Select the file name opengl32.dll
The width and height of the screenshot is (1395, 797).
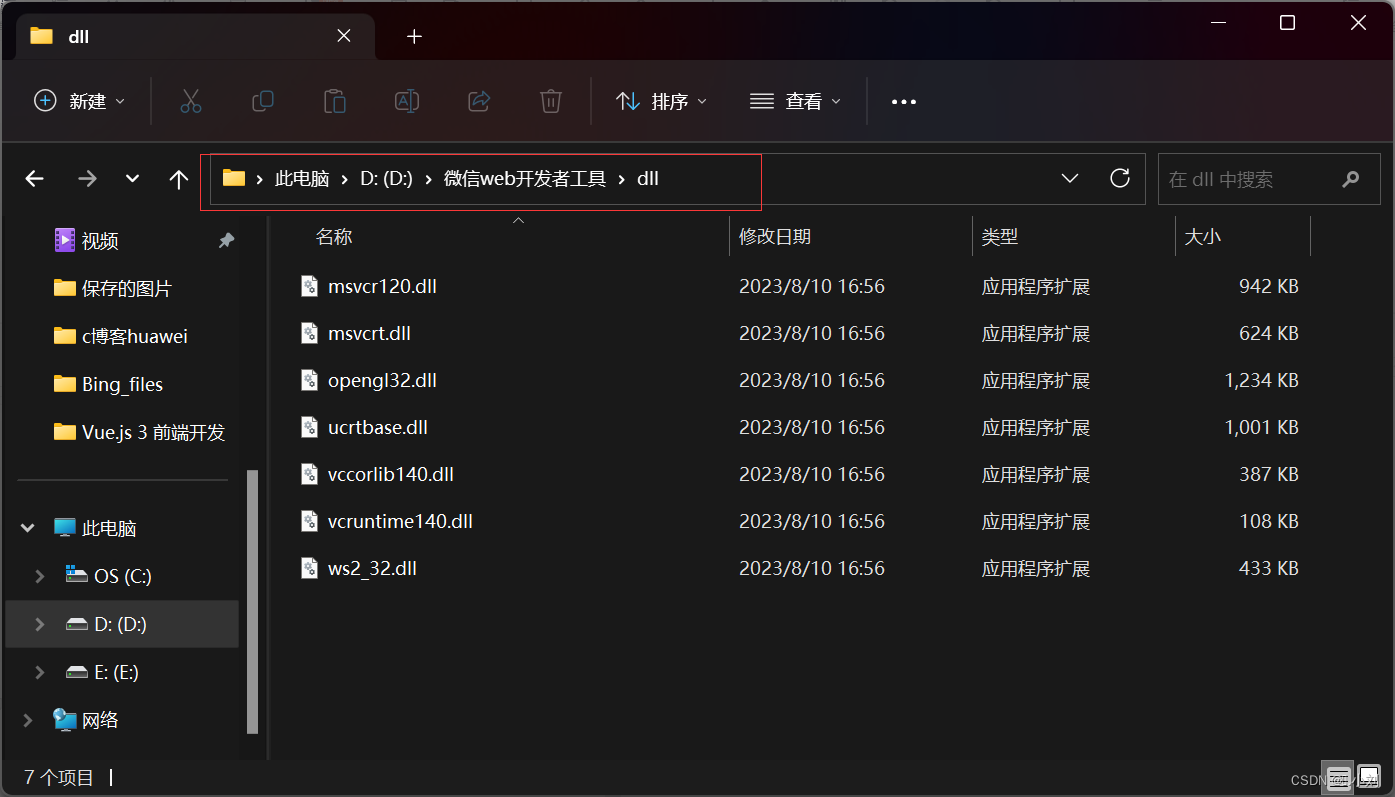[x=382, y=380]
